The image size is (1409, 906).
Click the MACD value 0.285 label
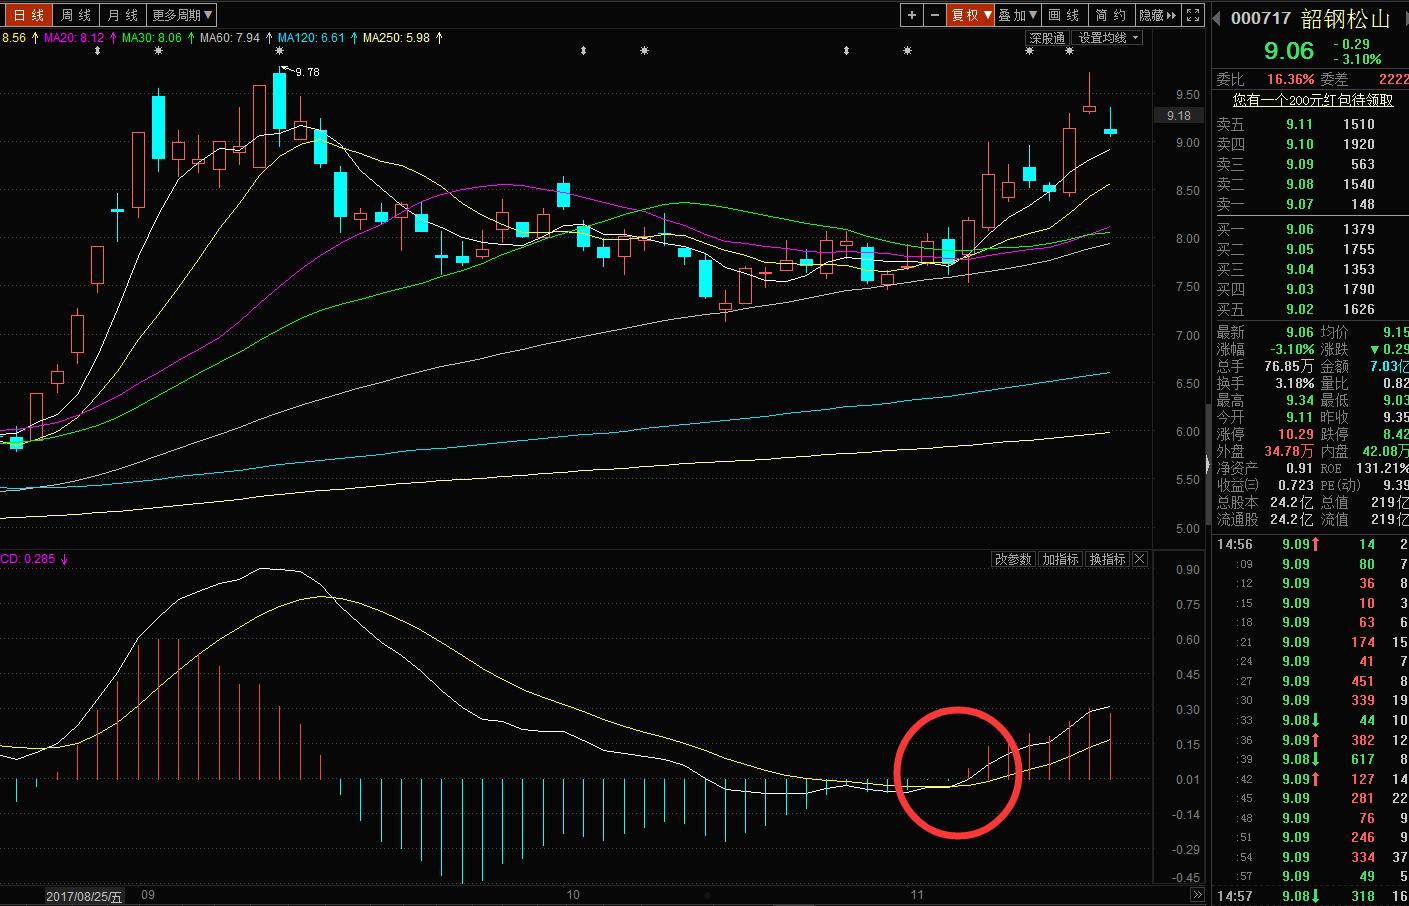click(28, 559)
